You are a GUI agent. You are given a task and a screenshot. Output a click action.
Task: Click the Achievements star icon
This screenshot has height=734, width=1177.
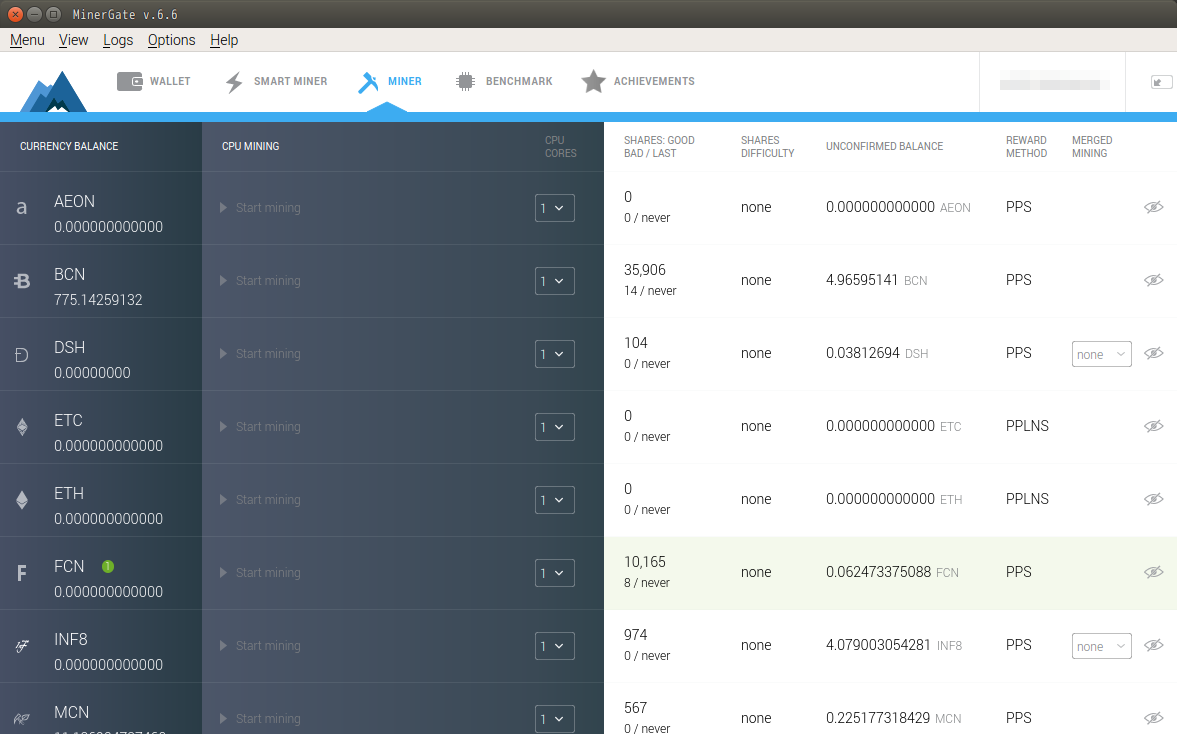coord(593,82)
